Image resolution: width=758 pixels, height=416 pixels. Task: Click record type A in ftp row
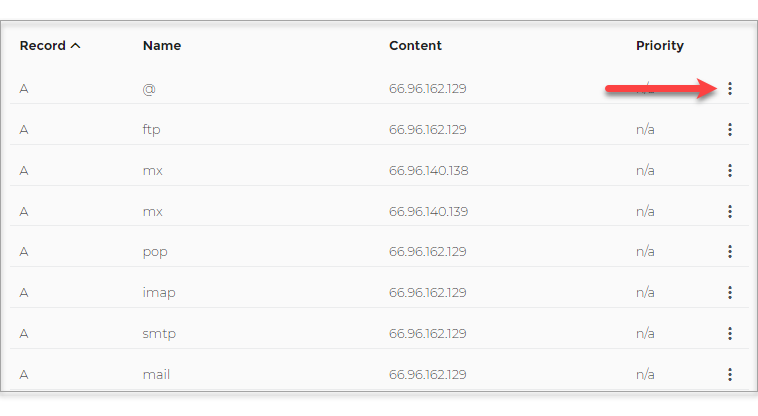coord(24,129)
